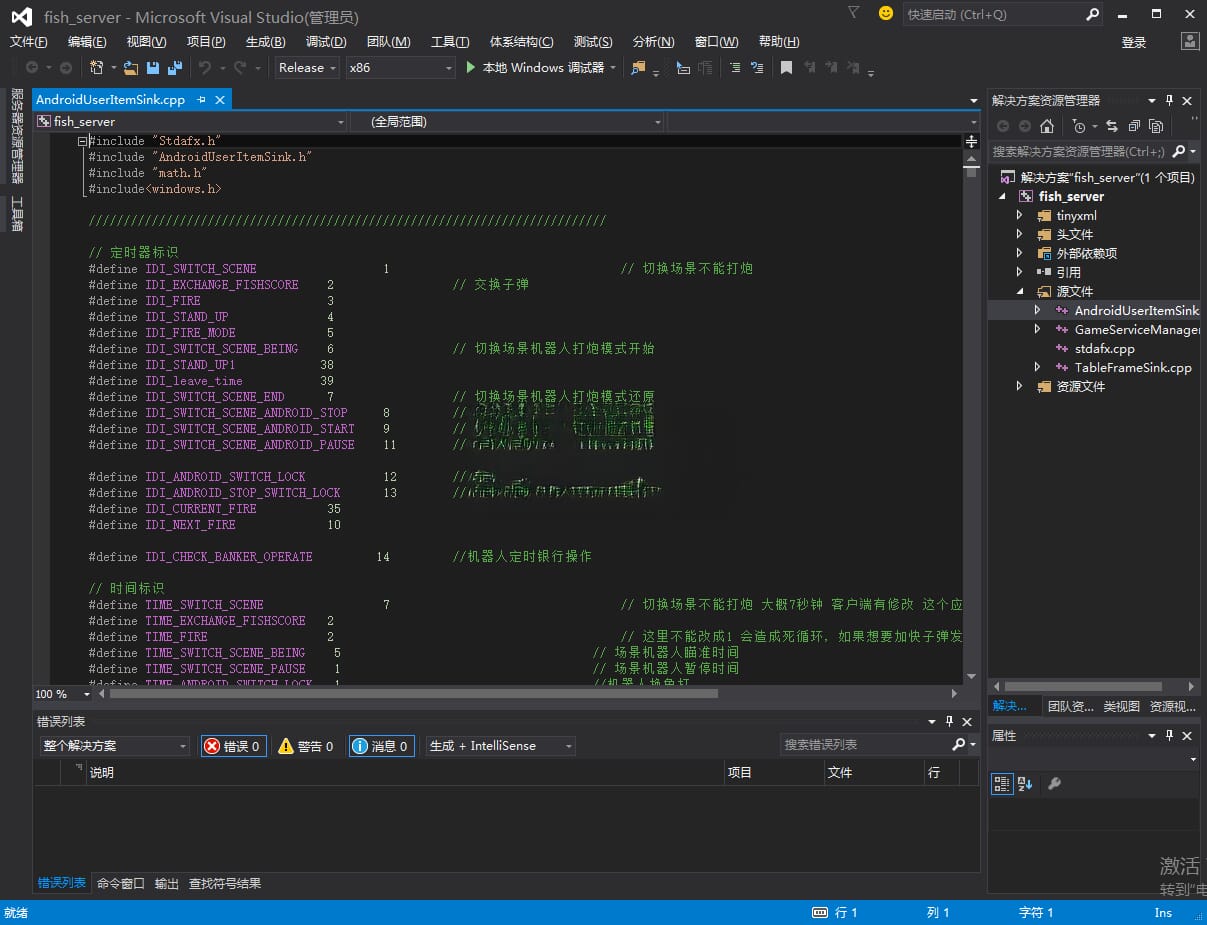Click Collapse All icon in Solution Explorer
Screen dimensions: 1207x925
pos(1134,126)
